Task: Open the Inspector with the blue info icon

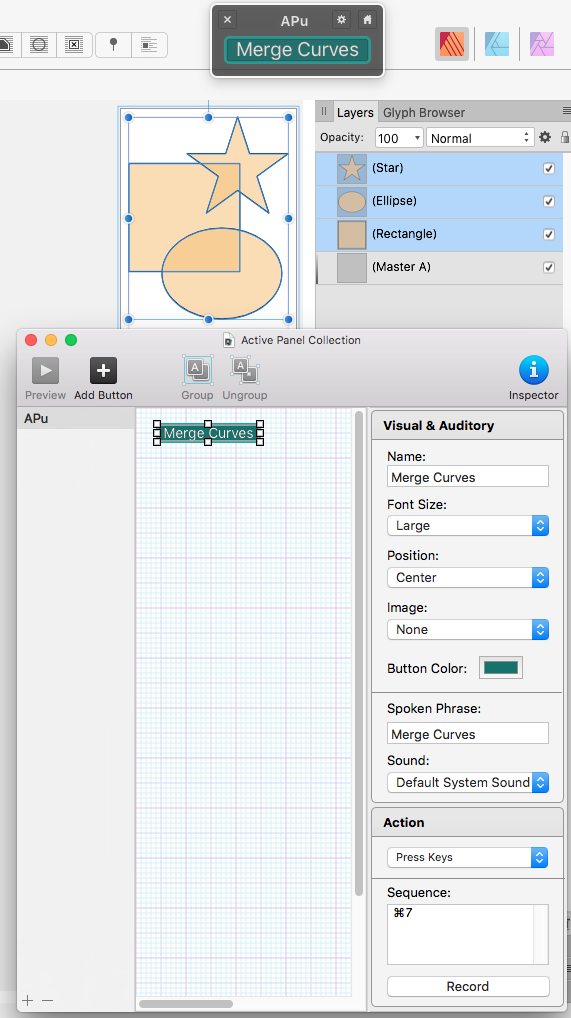Action: 533,370
